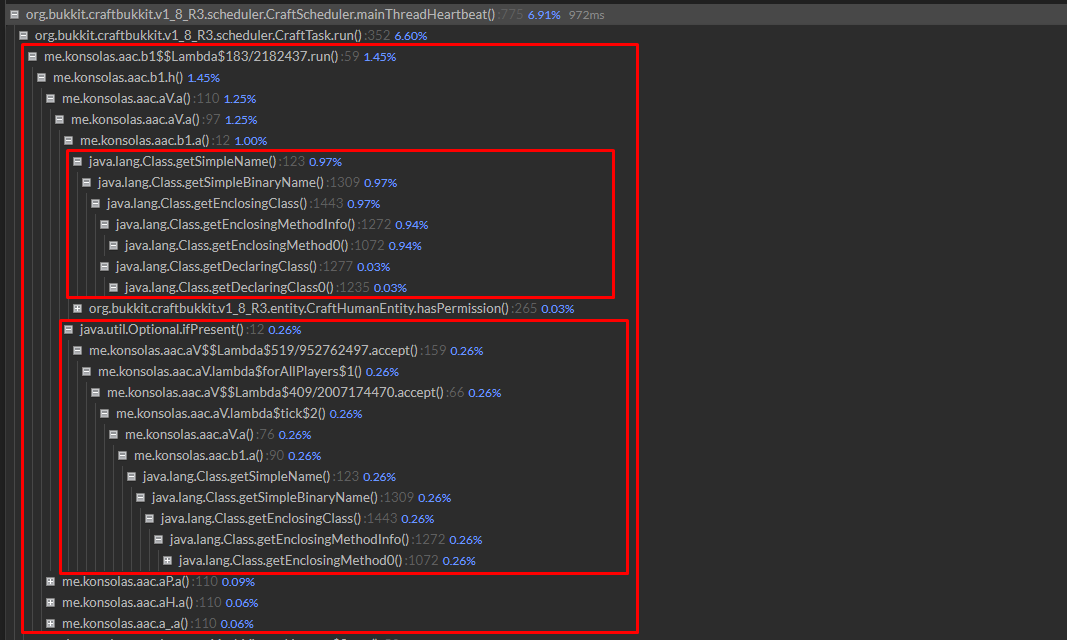Collapse the aV.a() :97 1.25% node

[59, 120]
